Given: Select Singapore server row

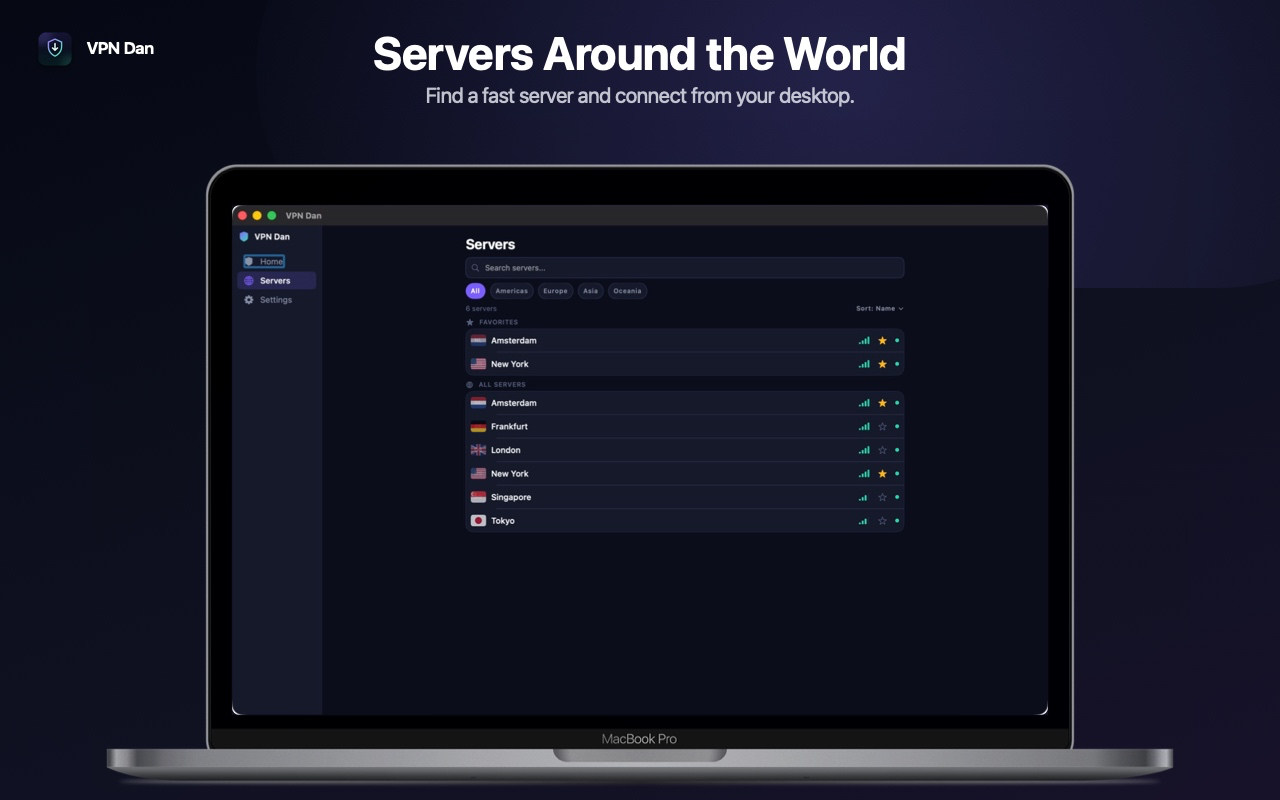Looking at the screenshot, I should [x=685, y=497].
